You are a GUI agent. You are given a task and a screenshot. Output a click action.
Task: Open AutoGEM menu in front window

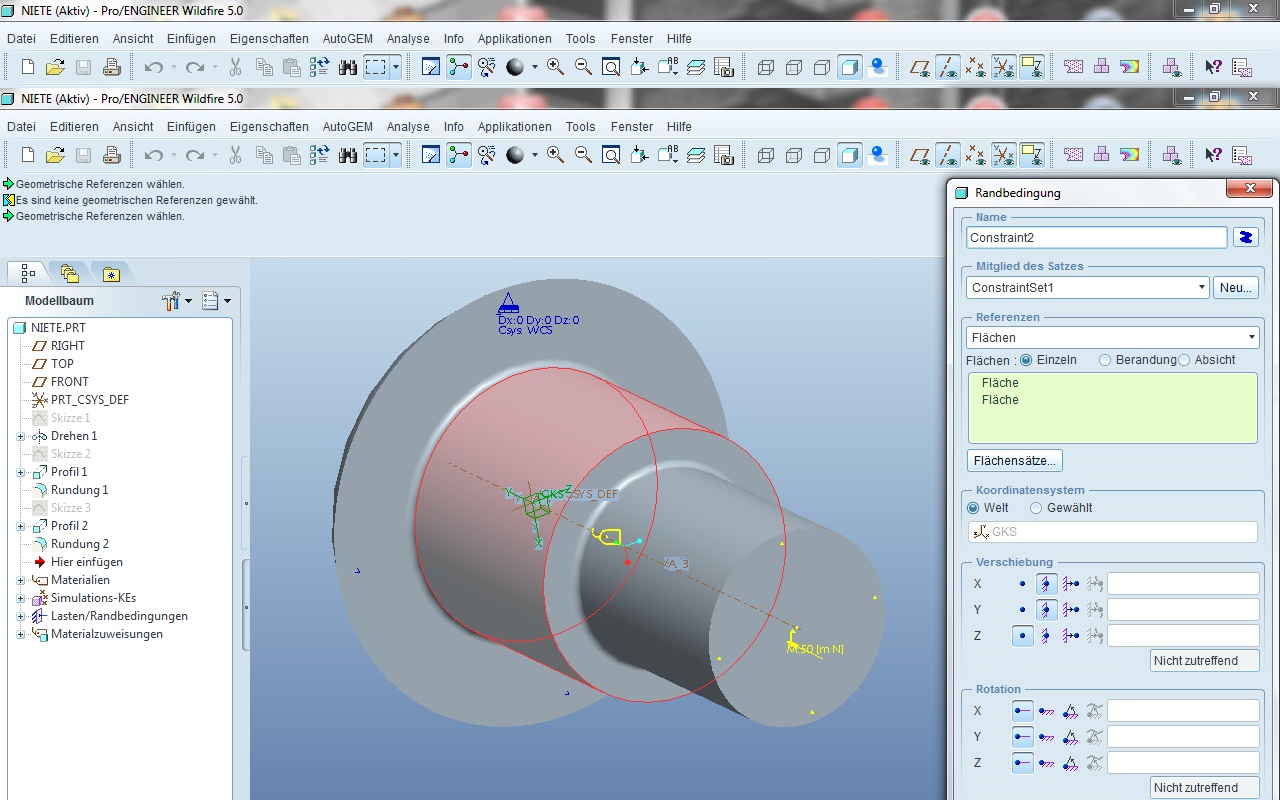[x=347, y=127]
